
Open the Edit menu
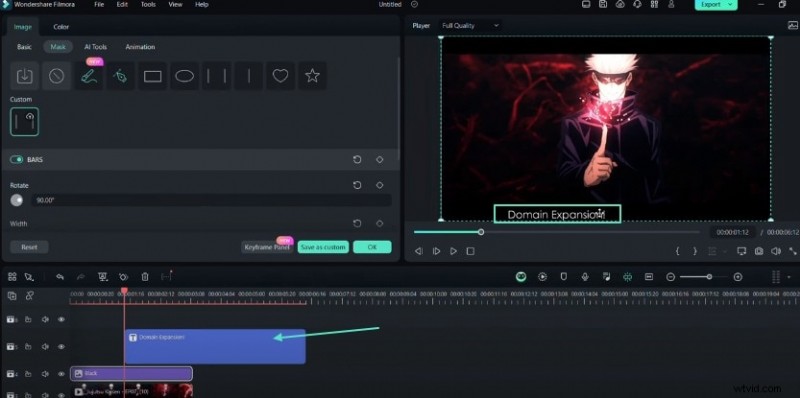click(122, 5)
